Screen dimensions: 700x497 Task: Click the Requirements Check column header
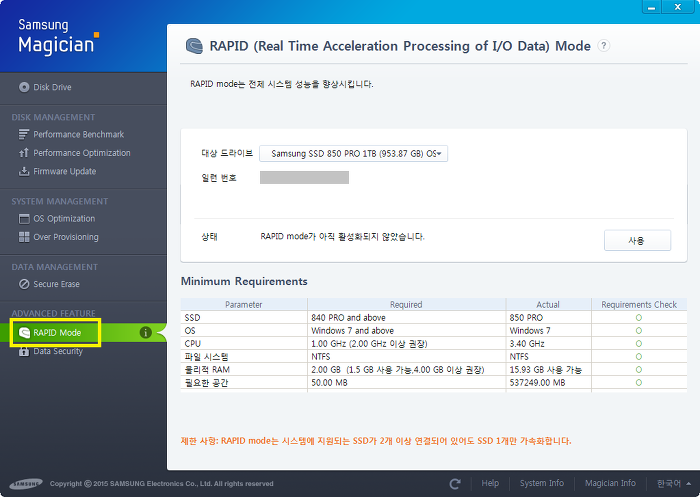(x=639, y=305)
